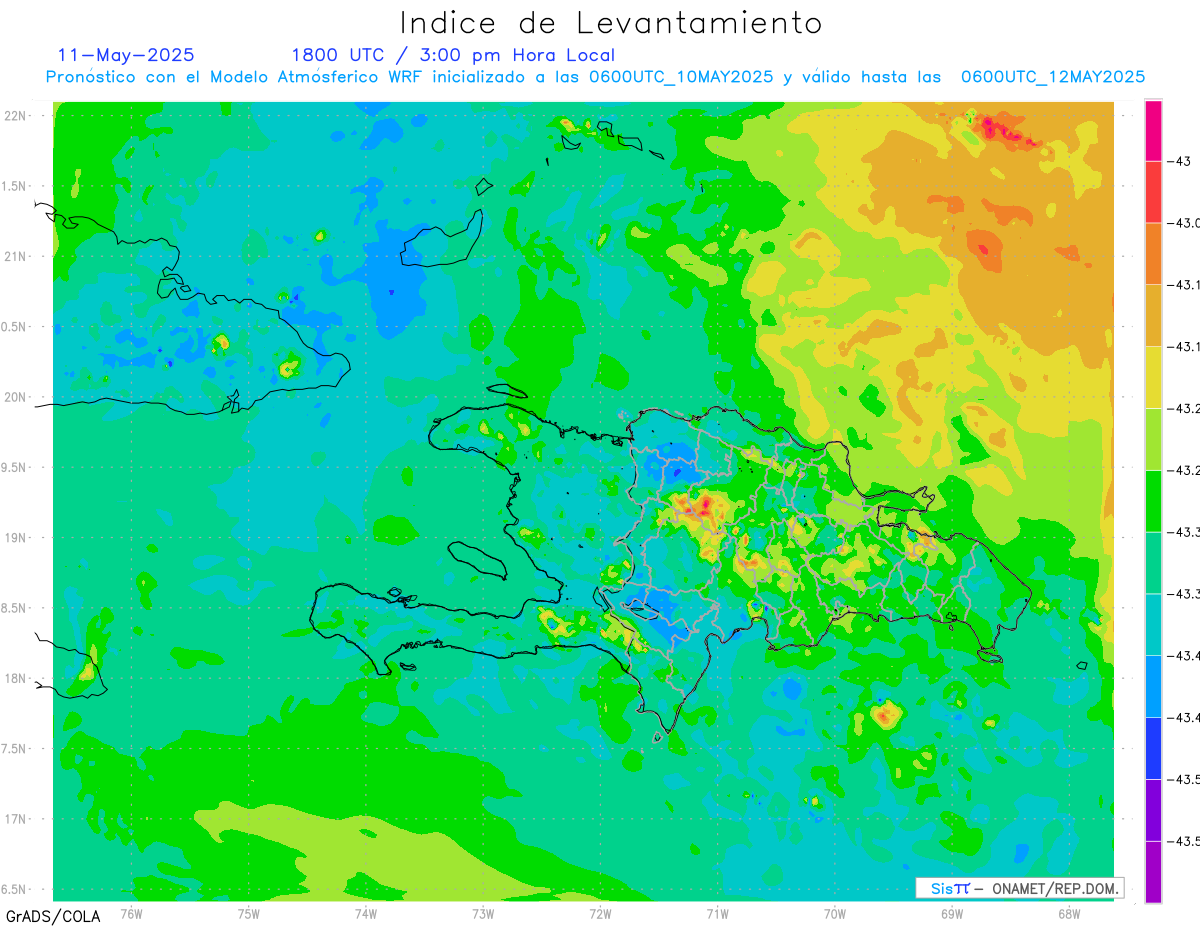Click the 'SisTT – ONAMET/REP.DOM.' credit box
Viewport: 1200px width, 927px height.
tap(1020, 888)
